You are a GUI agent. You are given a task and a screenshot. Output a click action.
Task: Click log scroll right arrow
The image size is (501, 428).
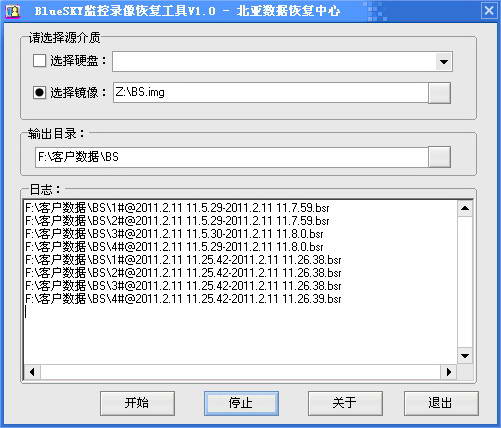449,372
